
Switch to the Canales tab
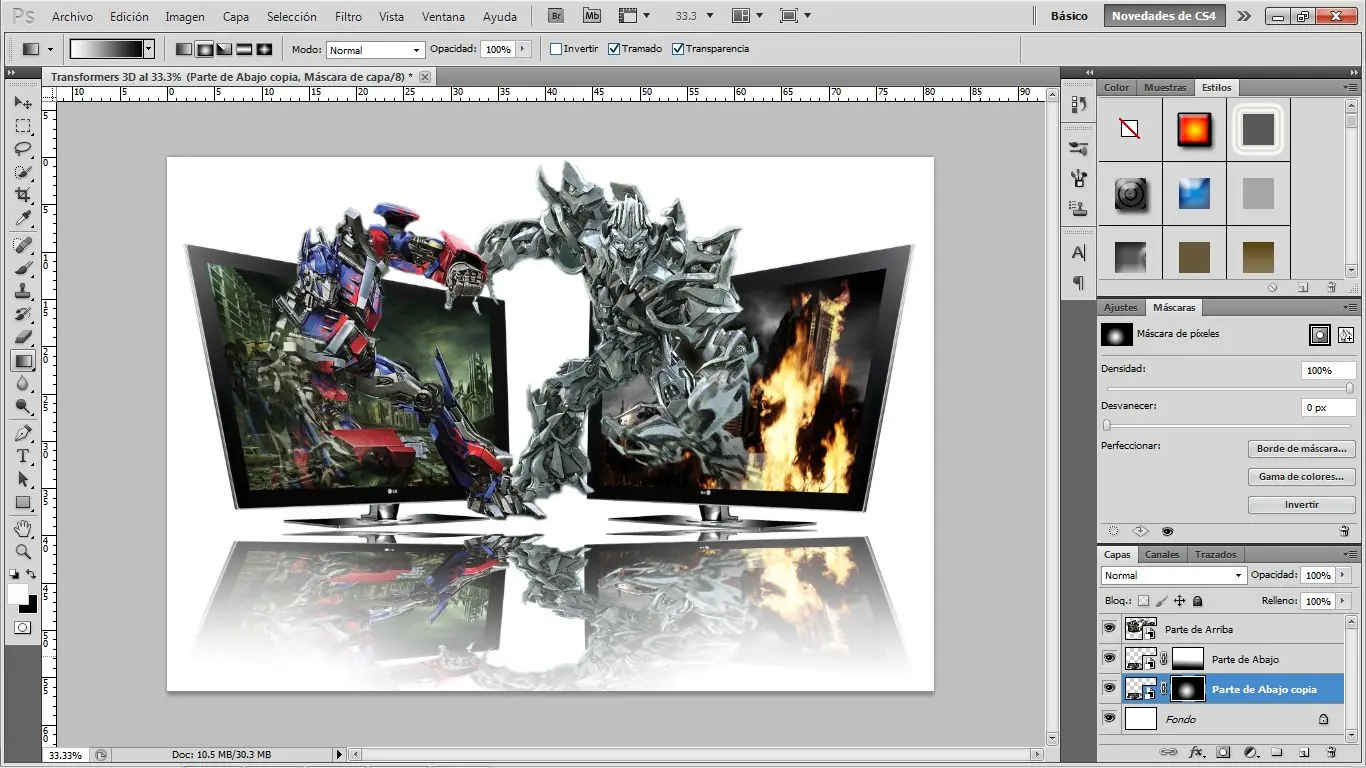coord(1162,554)
